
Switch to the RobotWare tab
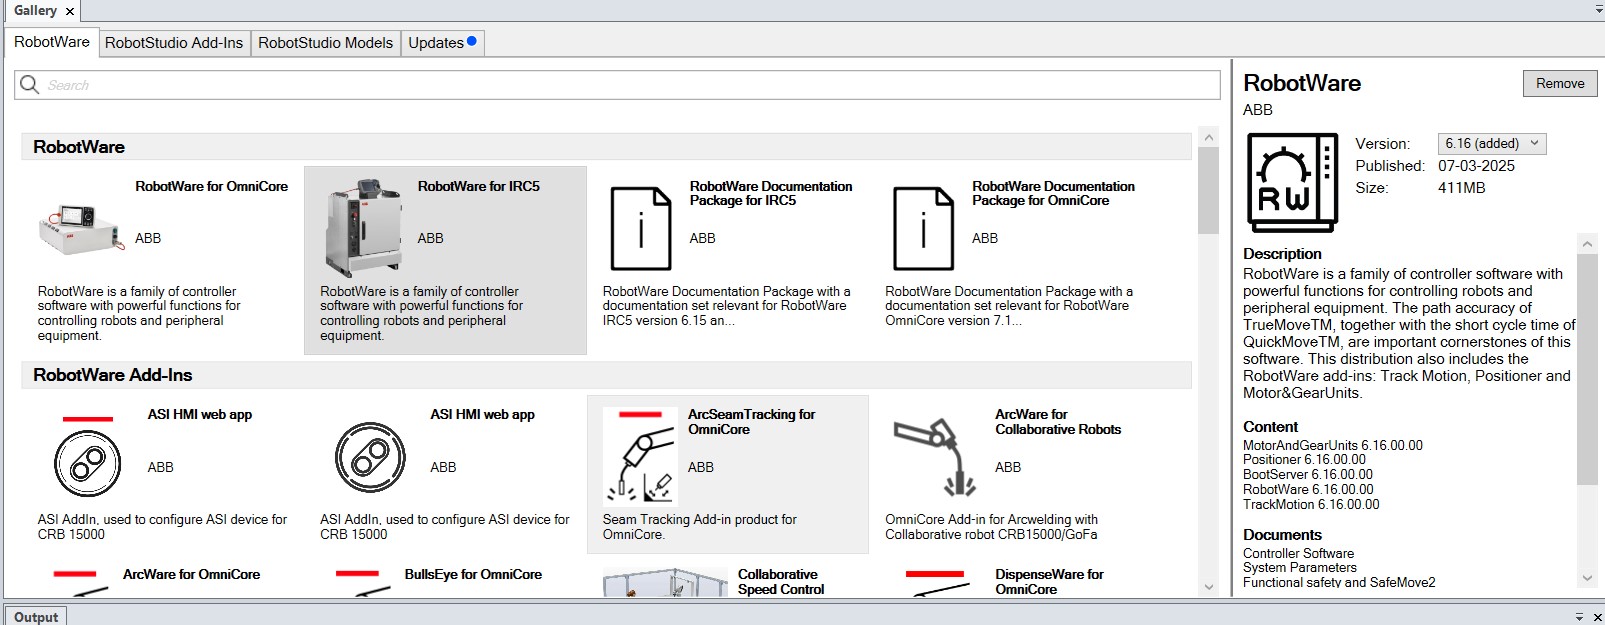point(51,42)
